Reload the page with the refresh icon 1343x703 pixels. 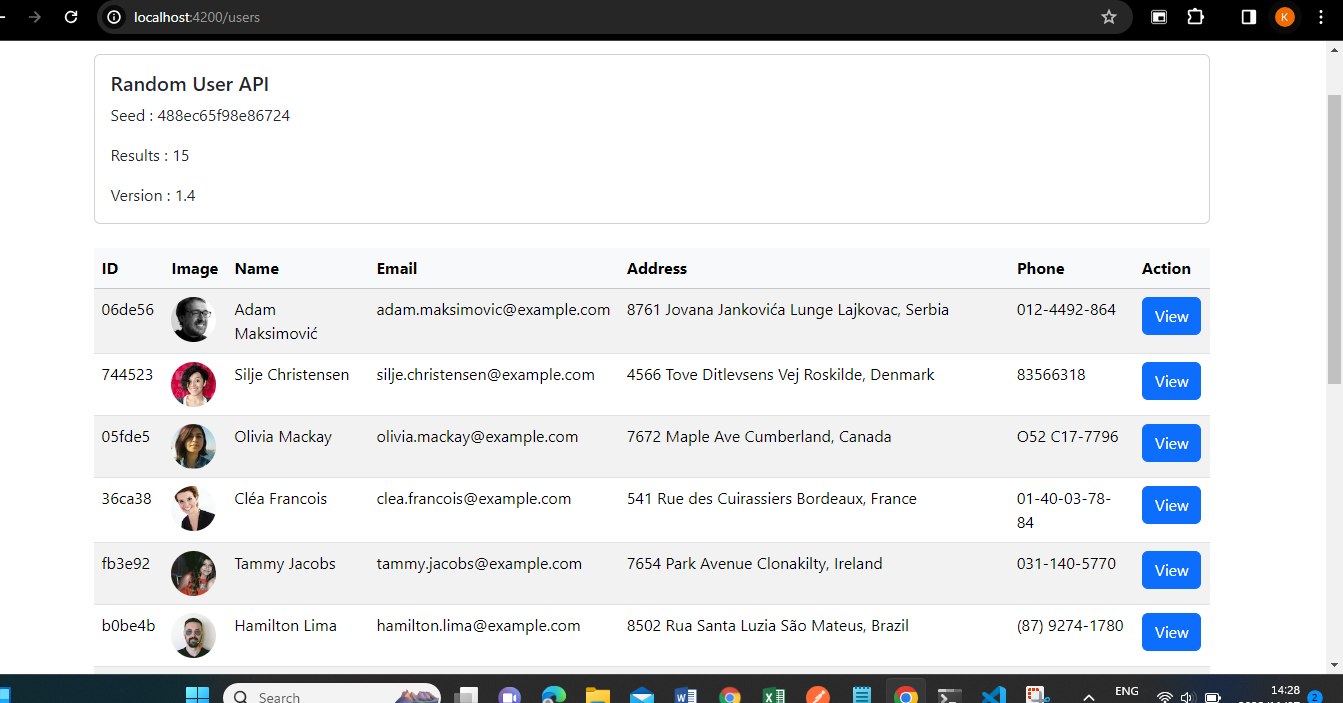click(71, 17)
